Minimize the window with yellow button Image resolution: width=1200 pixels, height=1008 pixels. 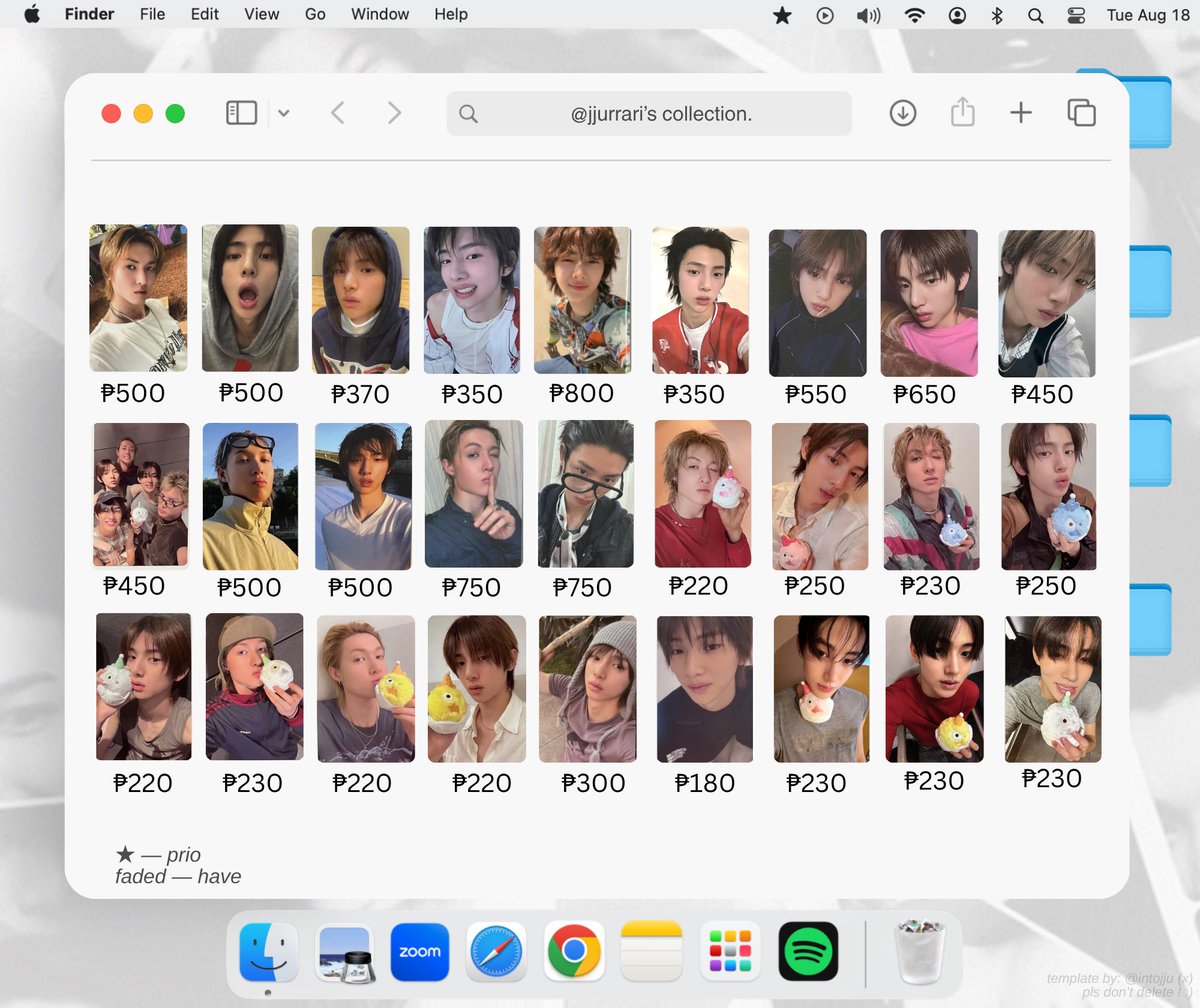(x=143, y=114)
